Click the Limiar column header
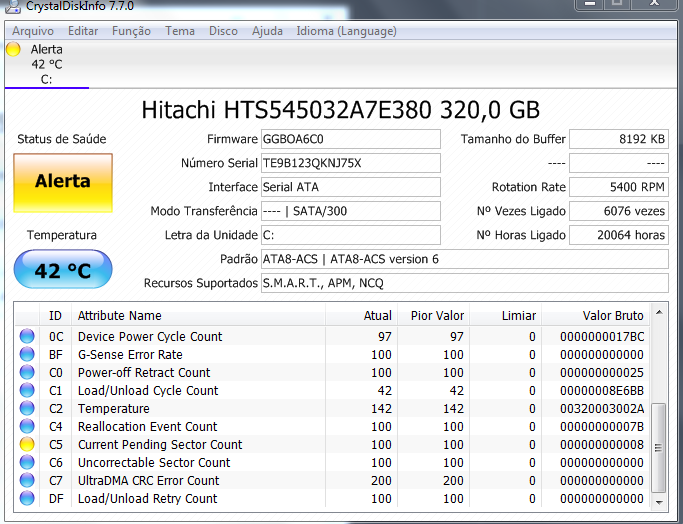 [506, 315]
